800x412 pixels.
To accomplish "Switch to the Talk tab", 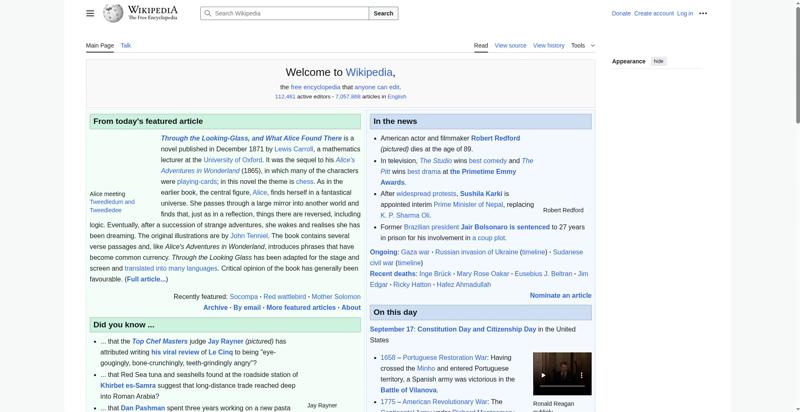I will click(126, 45).
